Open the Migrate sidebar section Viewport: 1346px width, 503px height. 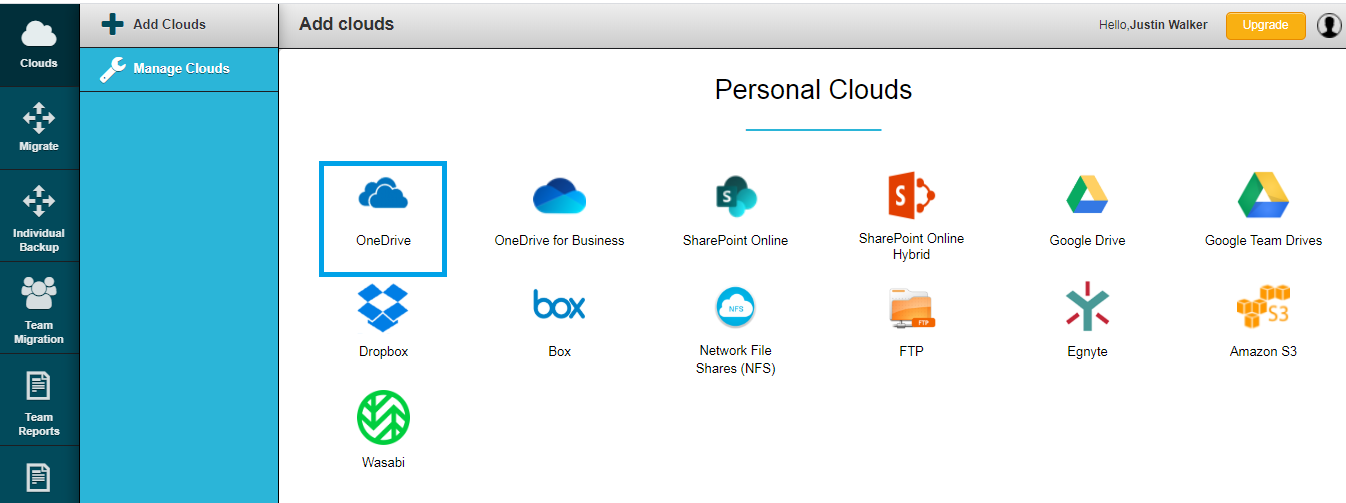click(39, 127)
